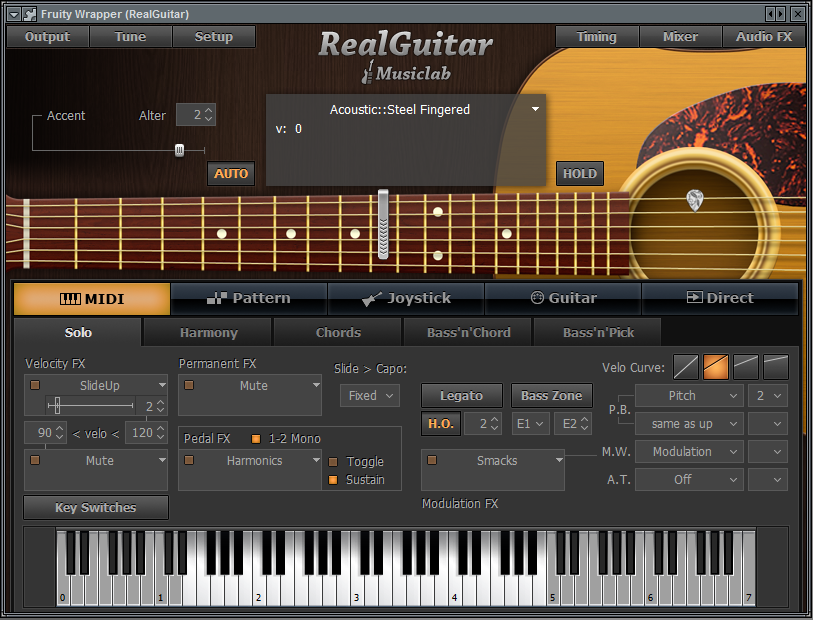This screenshot has height=620, width=813.
Task: Enable the Permanent FX Mute checkbox
Action: [189, 385]
